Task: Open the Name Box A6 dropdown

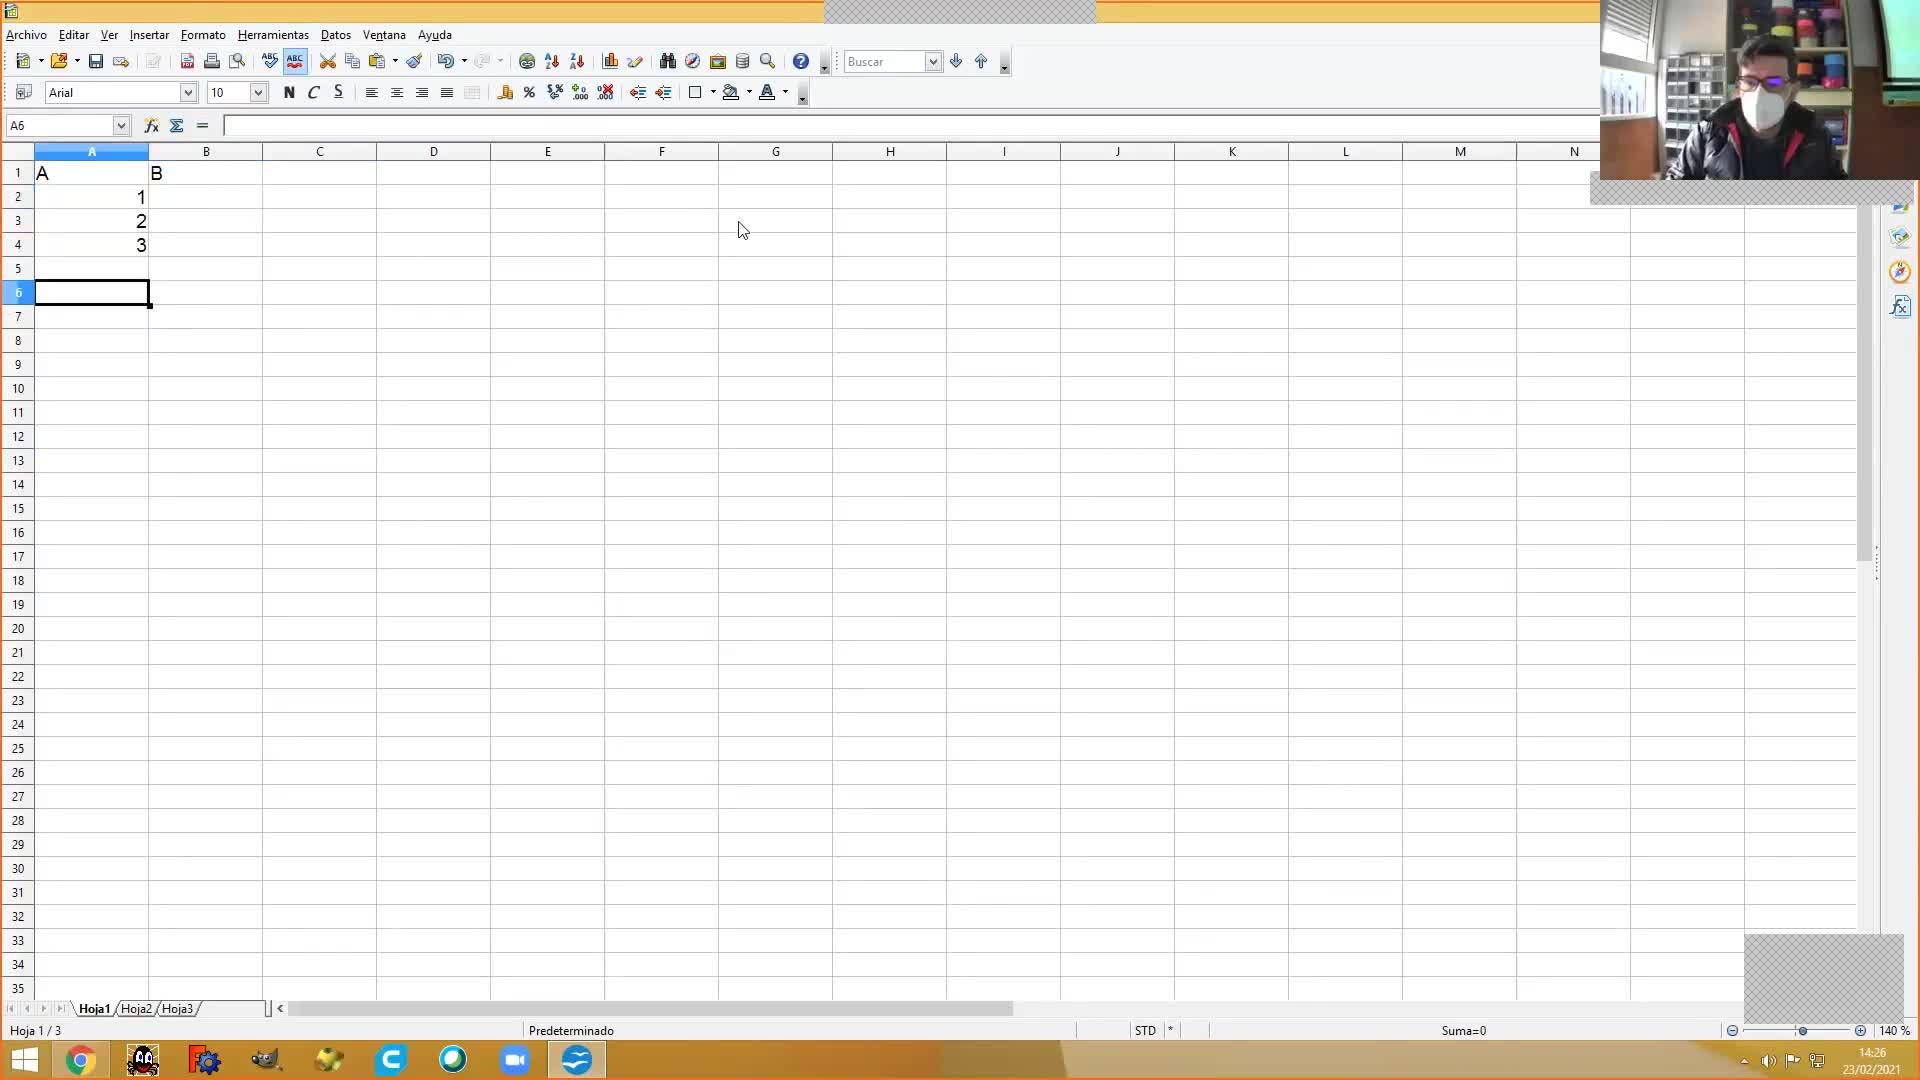Action: 121,125
